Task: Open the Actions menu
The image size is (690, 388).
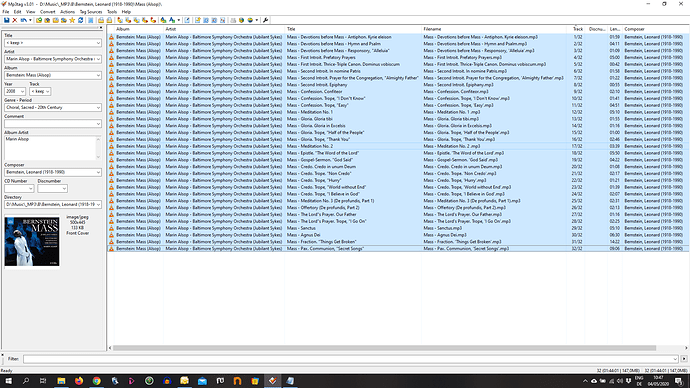Action: (x=67, y=12)
